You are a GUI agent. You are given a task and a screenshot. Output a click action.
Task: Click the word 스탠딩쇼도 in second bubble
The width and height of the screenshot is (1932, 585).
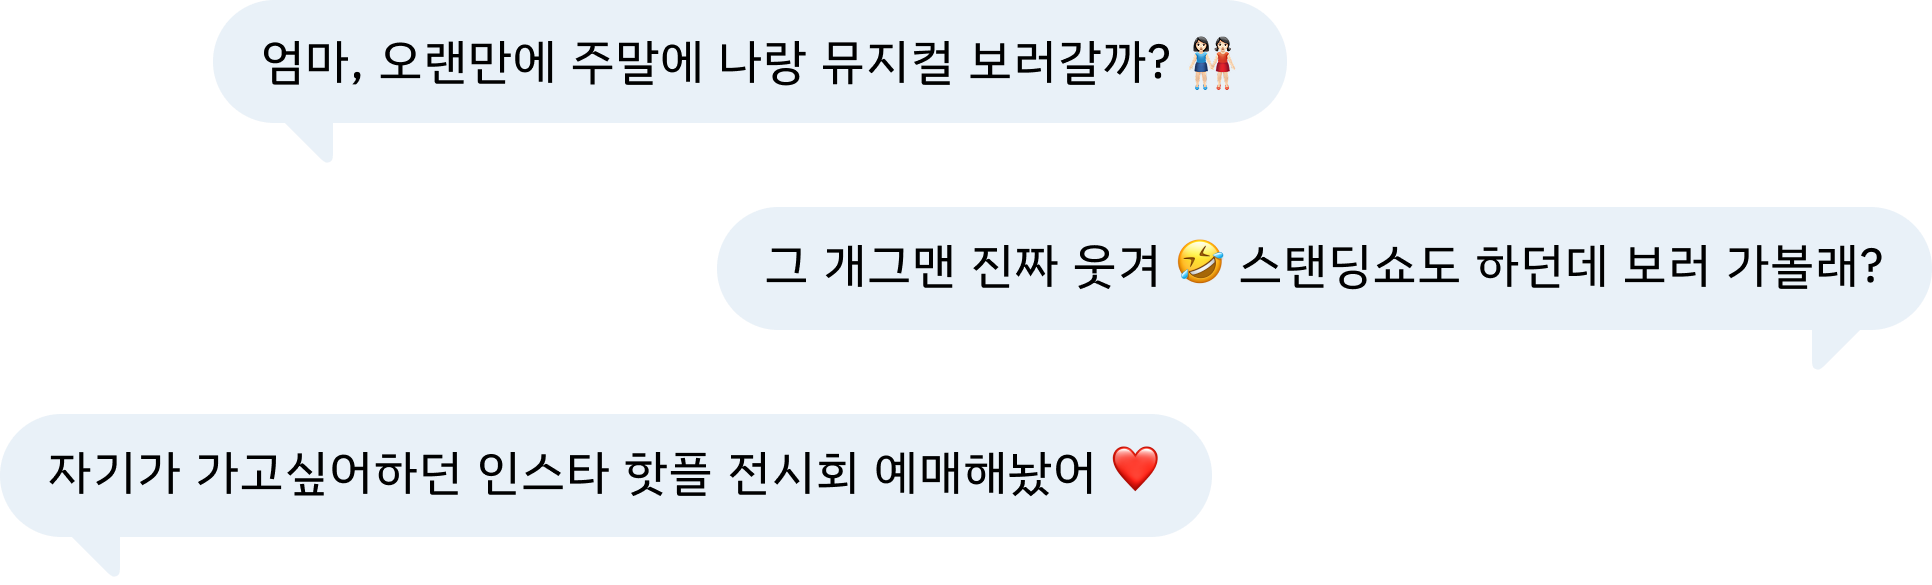click(x=1350, y=267)
